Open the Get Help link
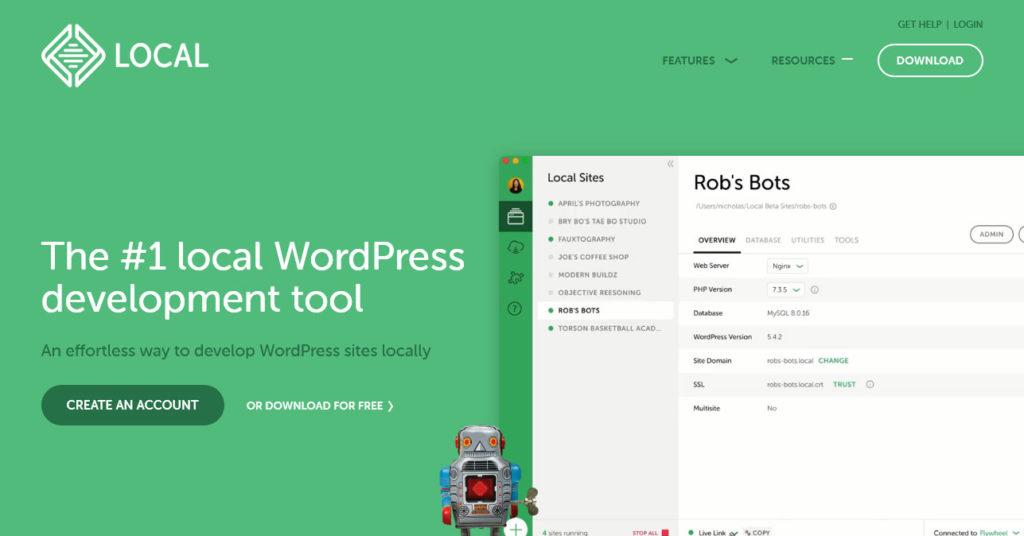This screenshot has height=536, width=1024. pyautogui.click(x=919, y=24)
